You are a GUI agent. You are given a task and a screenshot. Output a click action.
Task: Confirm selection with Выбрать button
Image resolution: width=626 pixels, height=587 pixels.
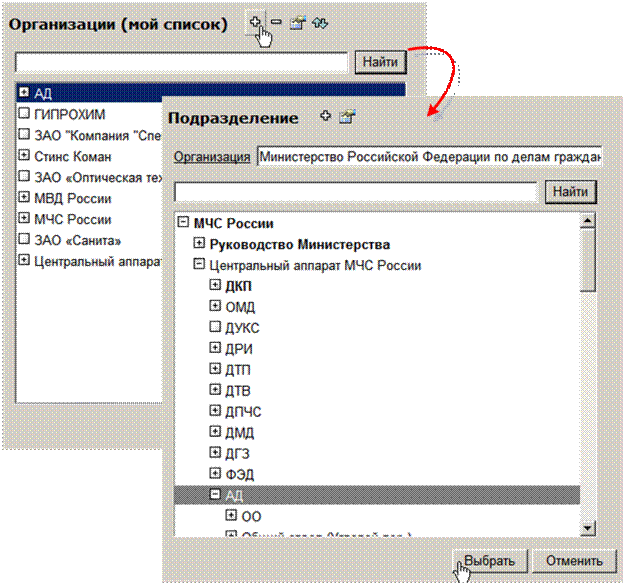[490, 561]
